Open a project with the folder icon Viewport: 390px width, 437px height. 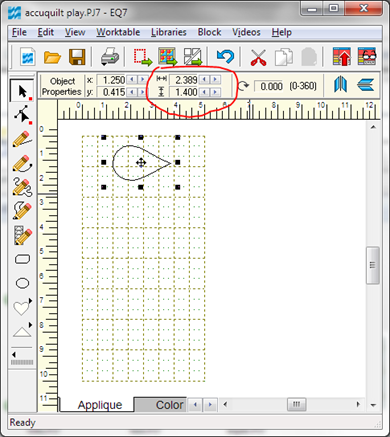click(x=52, y=57)
